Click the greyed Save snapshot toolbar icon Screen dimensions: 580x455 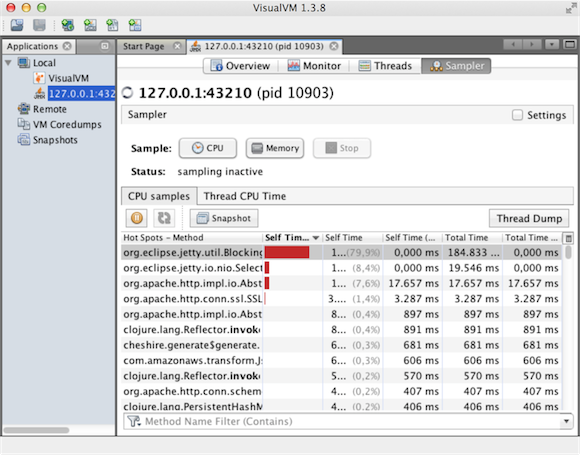(39, 25)
